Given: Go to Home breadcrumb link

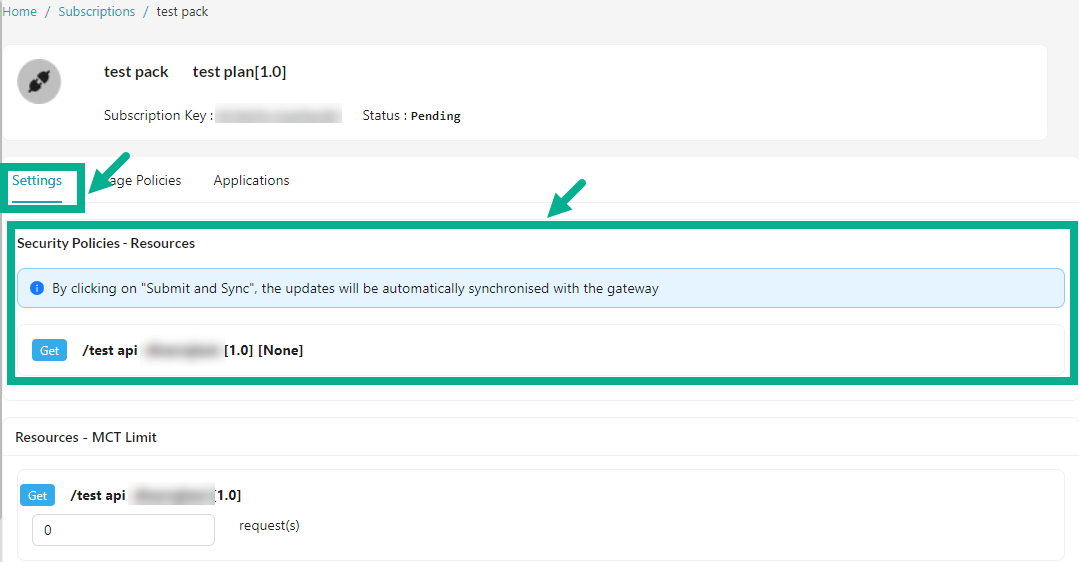Looking at the screenshot, I should click(19, 12).
